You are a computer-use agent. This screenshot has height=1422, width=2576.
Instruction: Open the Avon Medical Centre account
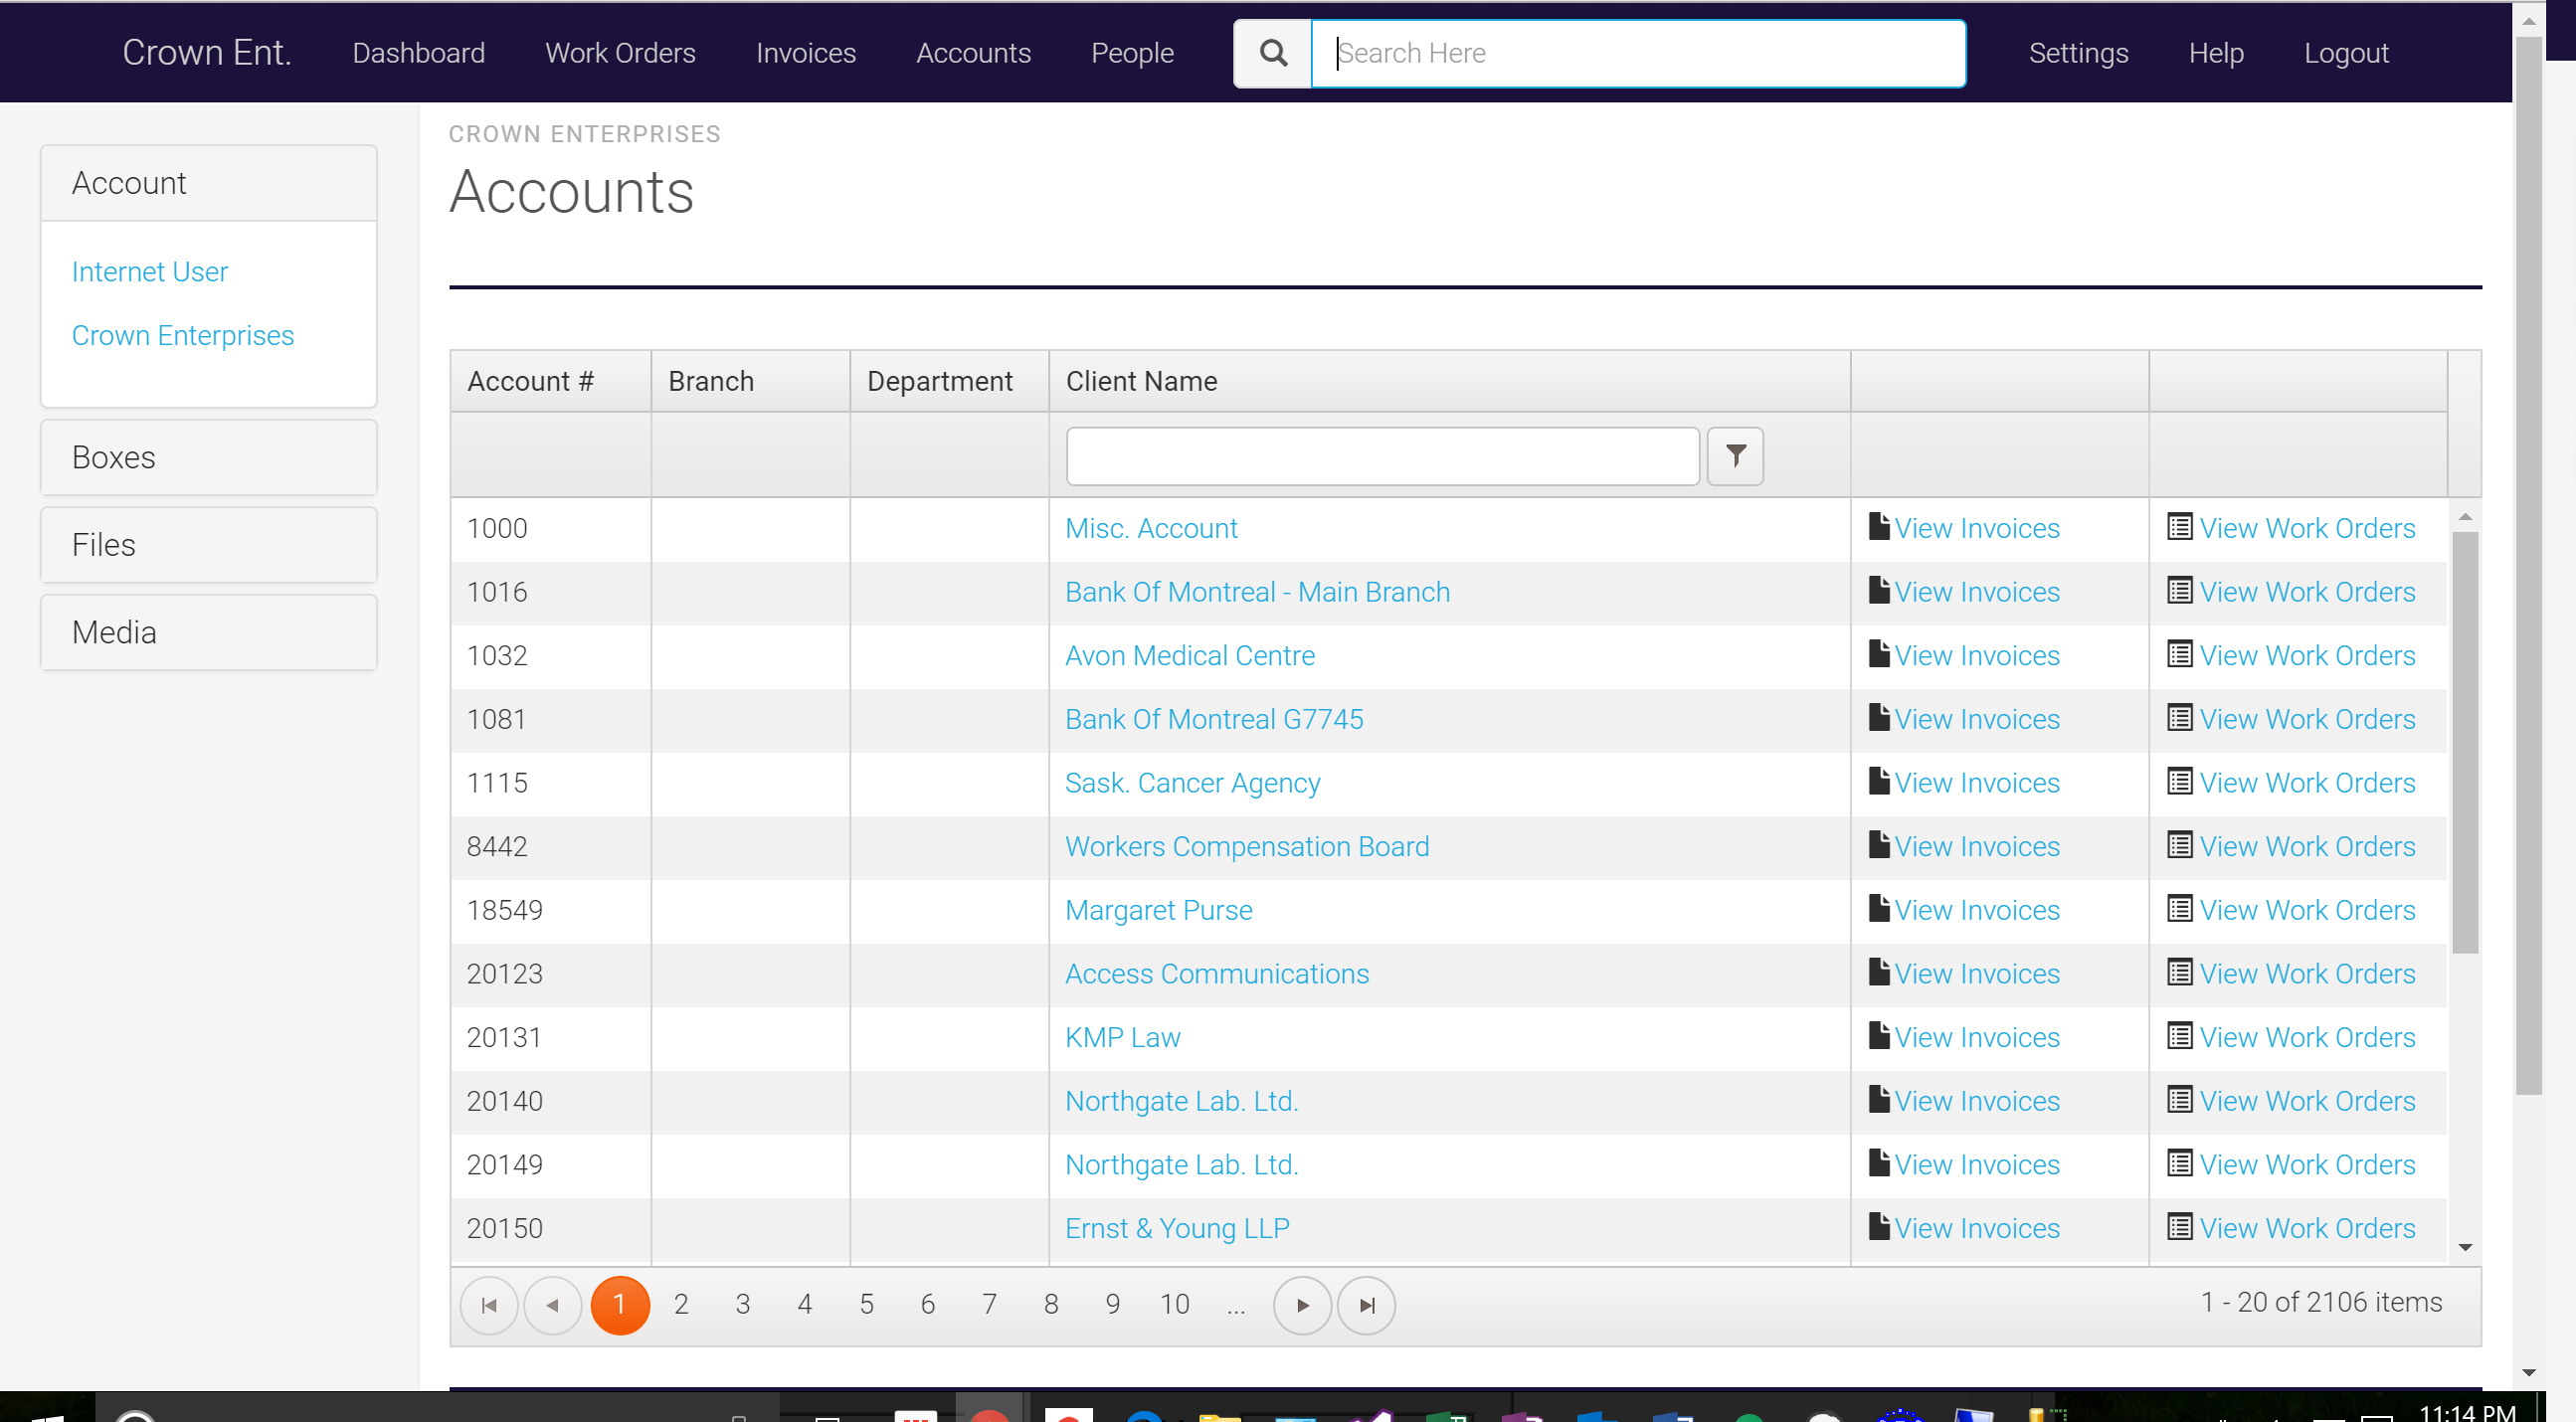[1189, 655]
